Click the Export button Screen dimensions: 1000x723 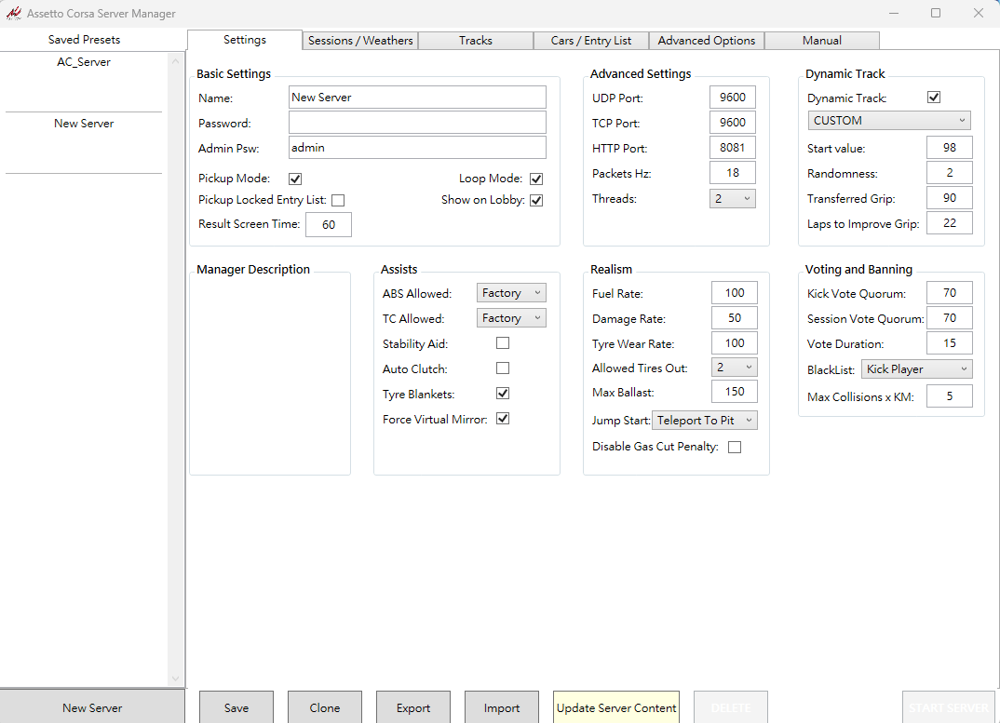coord(413,708)
